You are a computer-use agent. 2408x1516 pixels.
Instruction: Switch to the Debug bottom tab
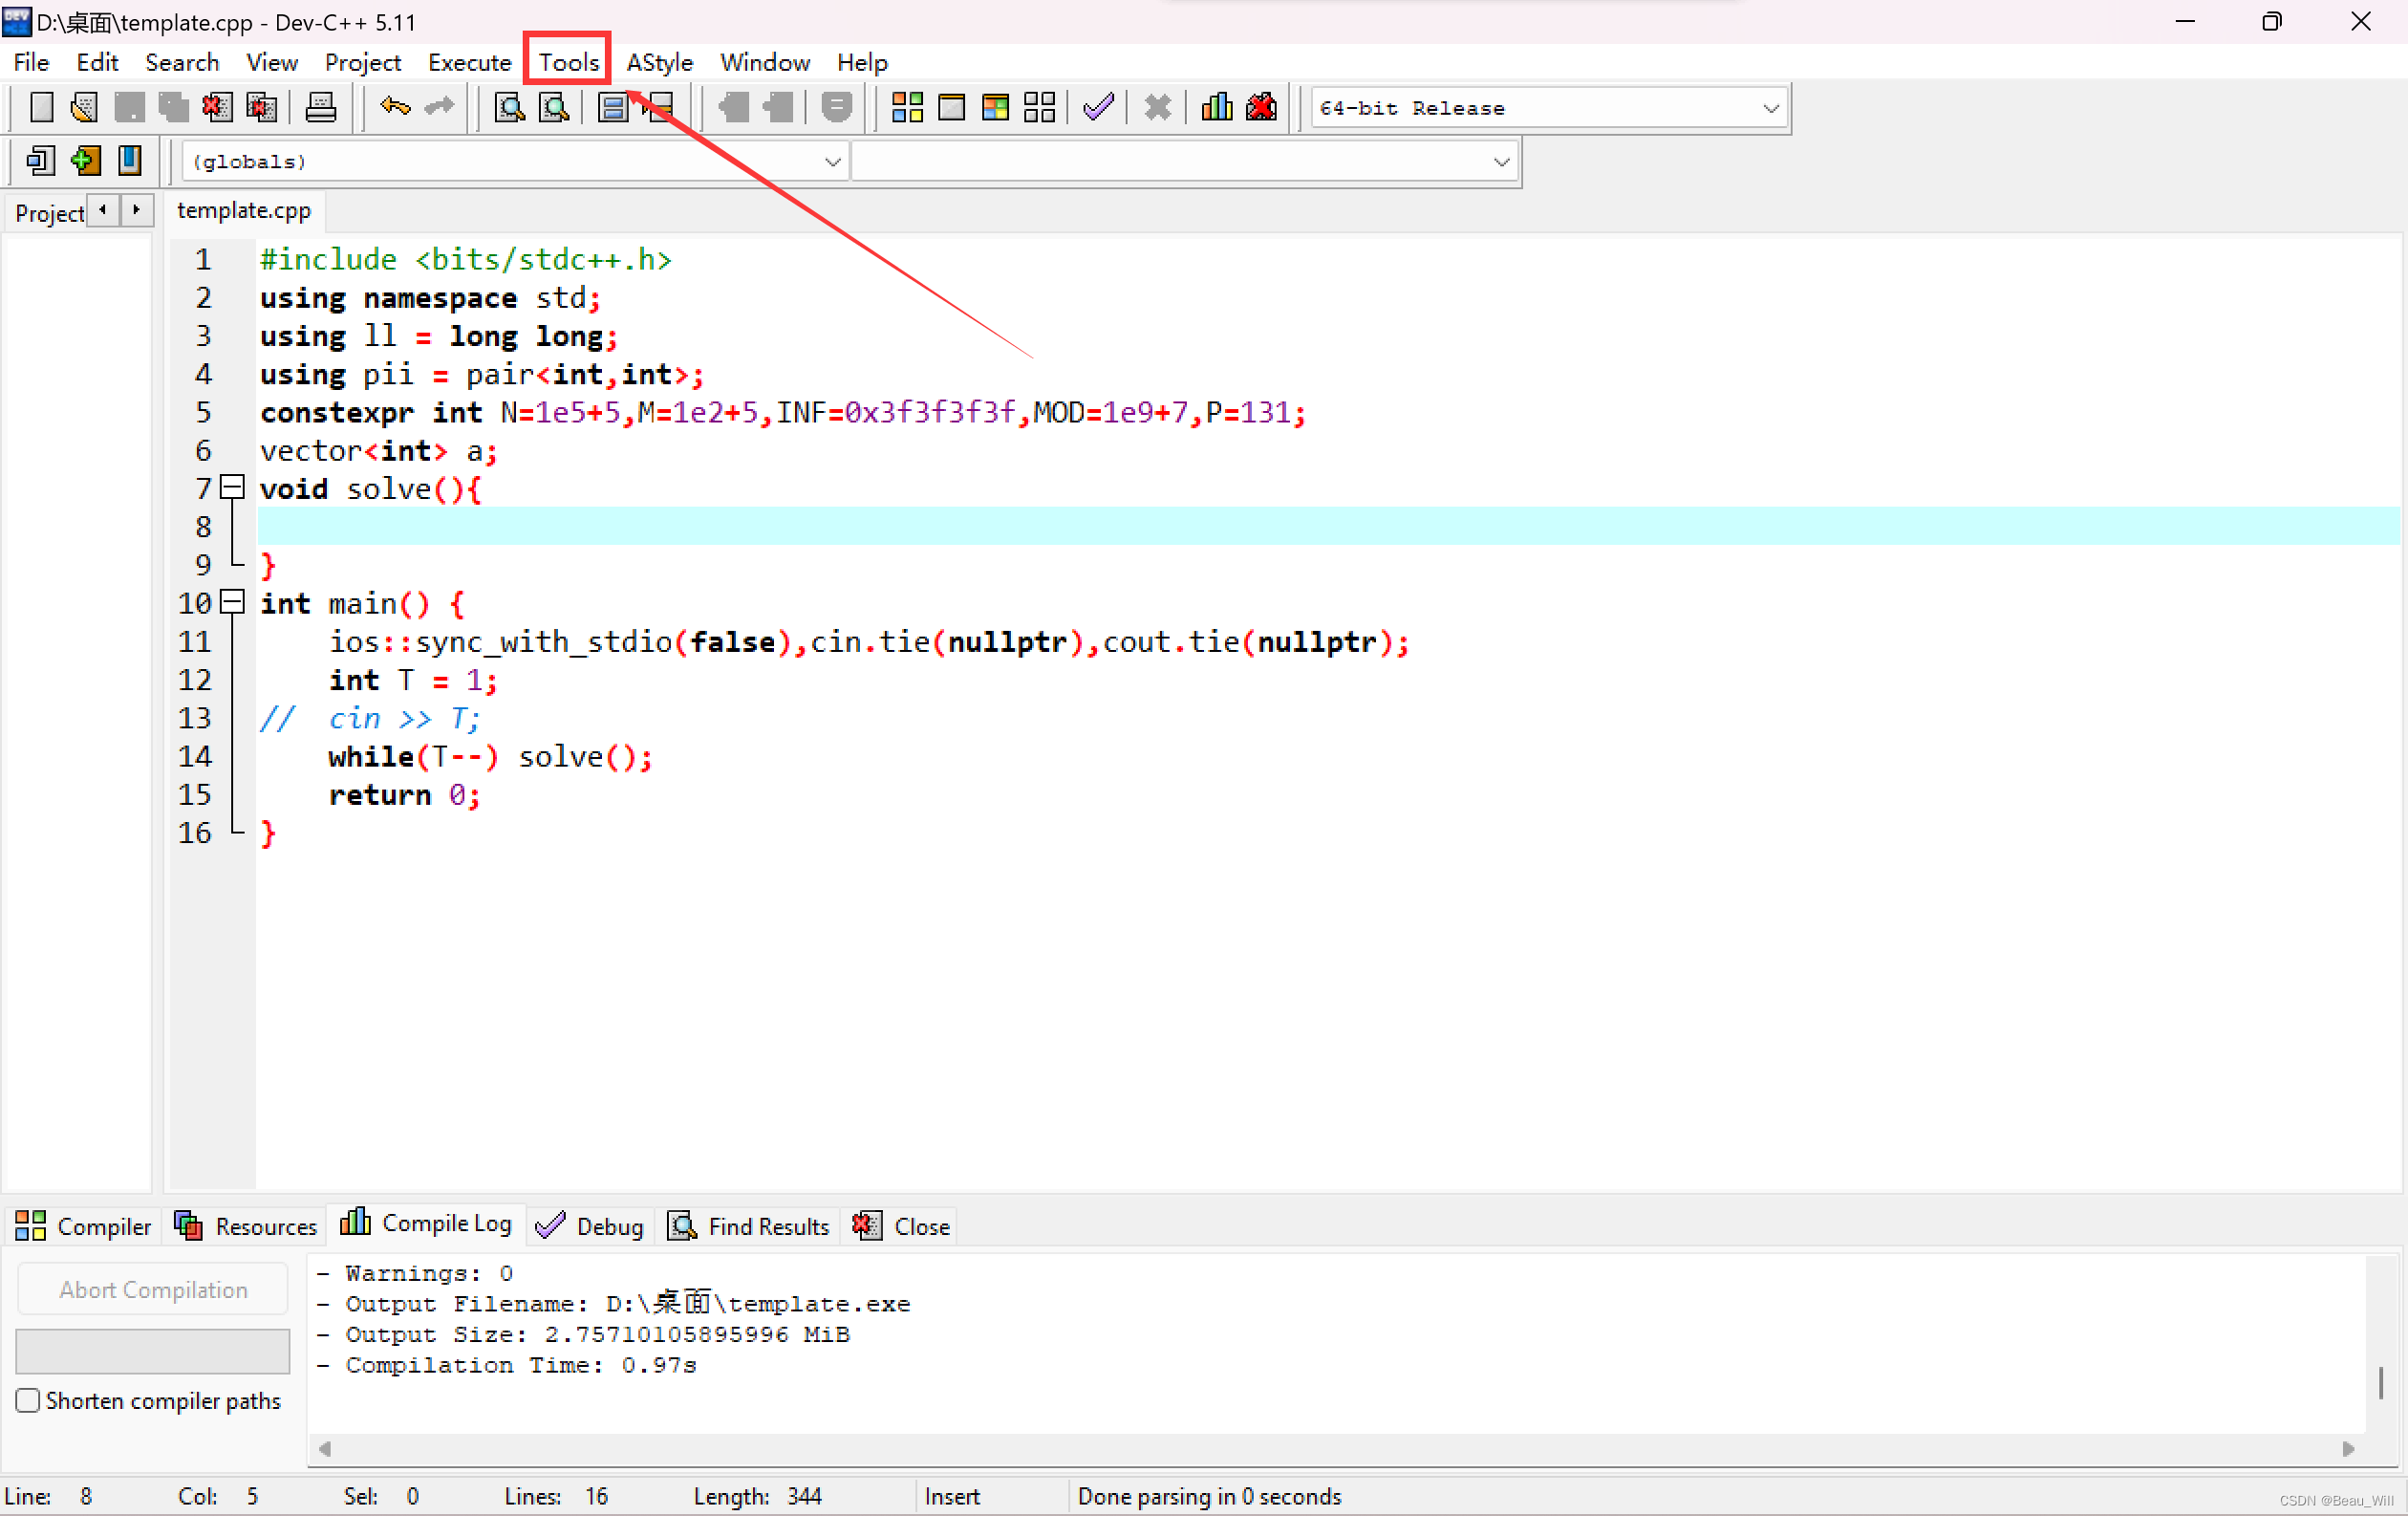pyautogui.click(x=590, y=1226)
